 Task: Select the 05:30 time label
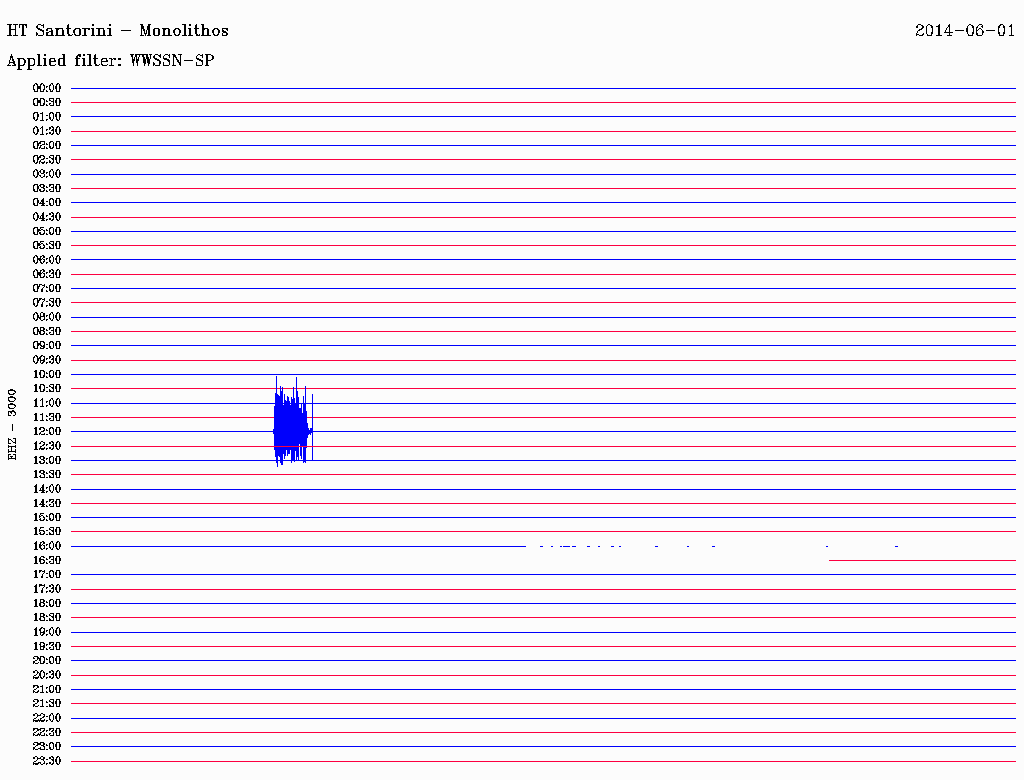47,246
